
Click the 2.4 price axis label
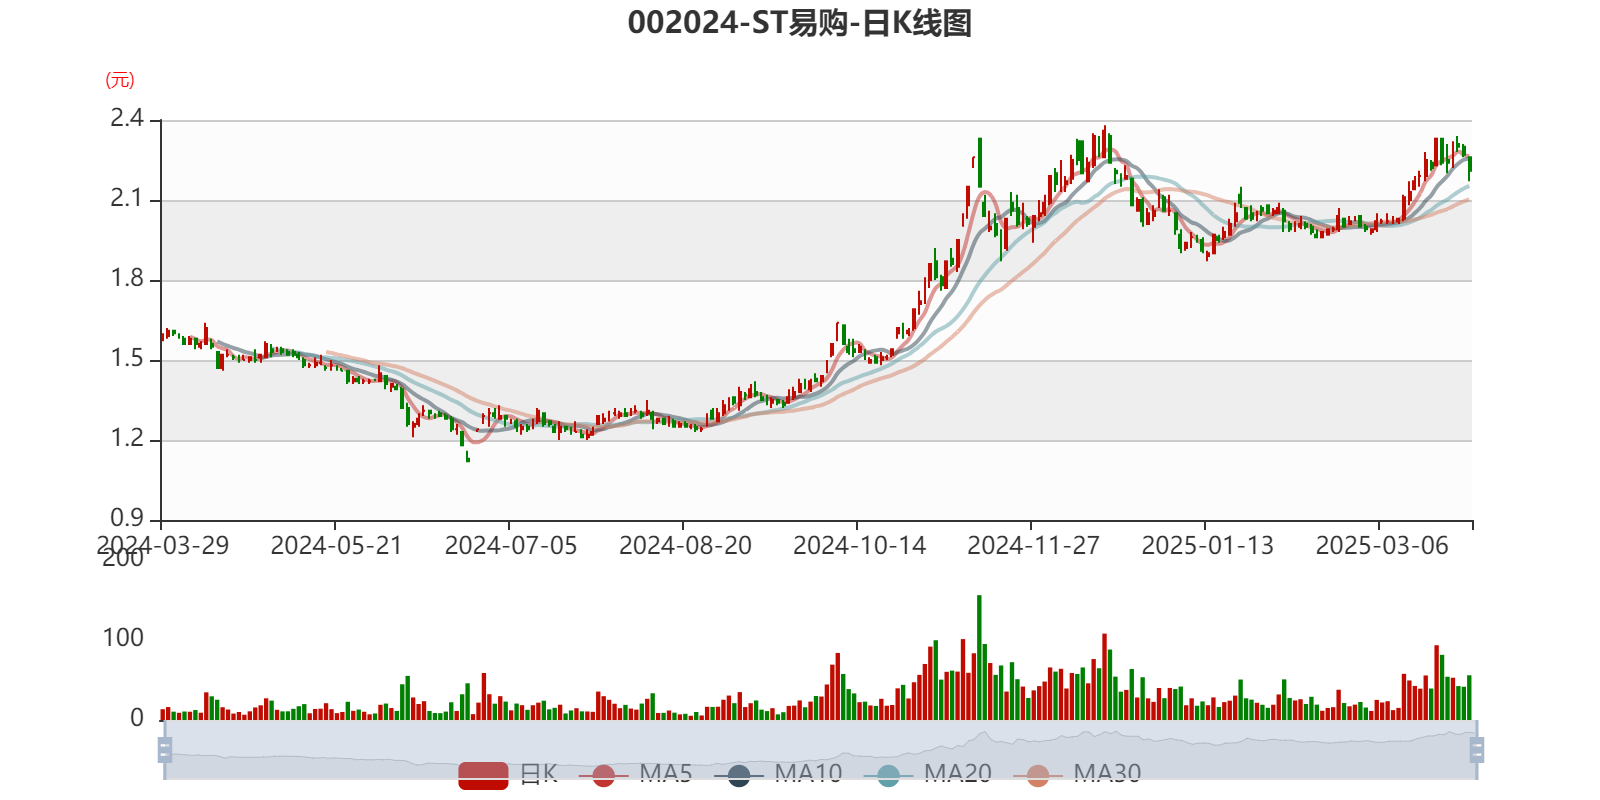[127, 119]
